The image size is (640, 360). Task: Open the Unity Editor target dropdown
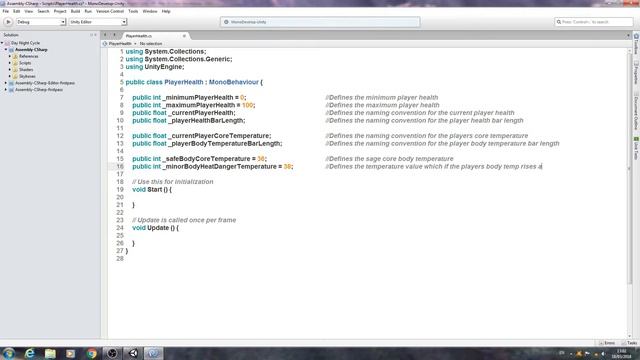tap(98, 22)
